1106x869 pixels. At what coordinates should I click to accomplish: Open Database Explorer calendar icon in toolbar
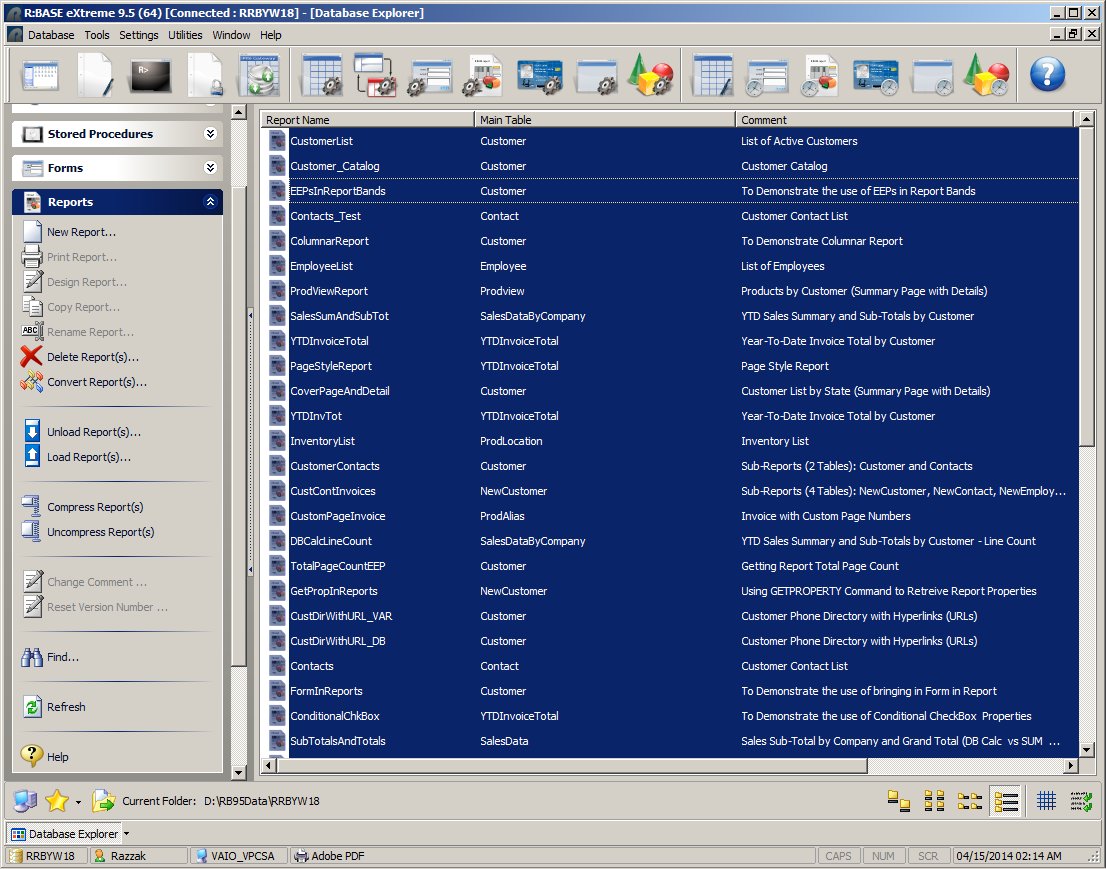point(41,75)
